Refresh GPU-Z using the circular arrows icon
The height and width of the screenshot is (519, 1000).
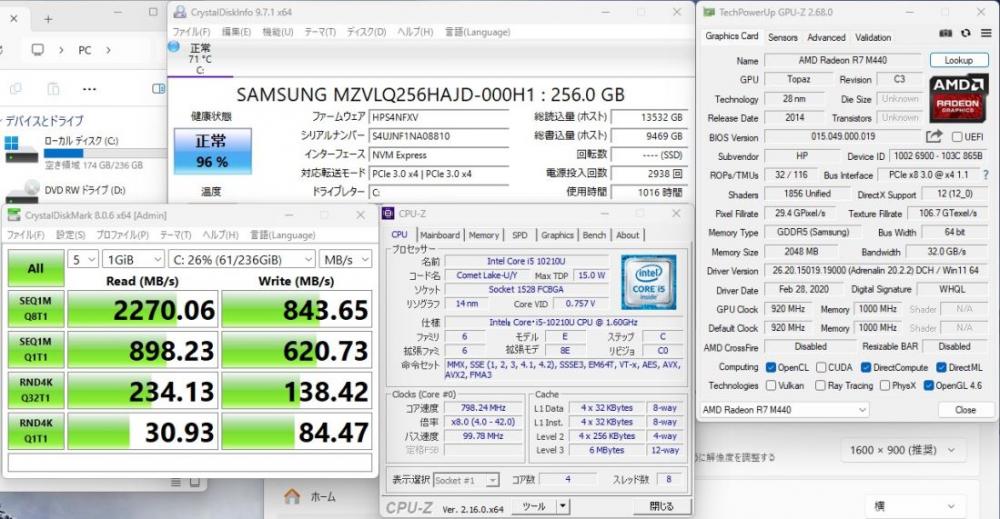pyautogui.click(x=966, y=34)
